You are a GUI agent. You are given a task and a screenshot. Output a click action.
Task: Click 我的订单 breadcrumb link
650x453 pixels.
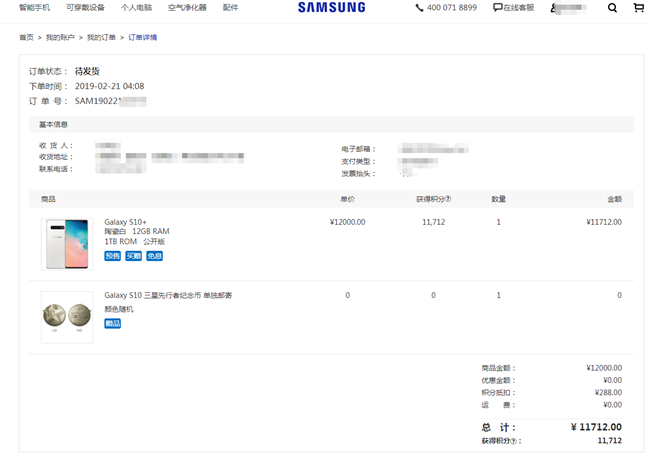101,38
